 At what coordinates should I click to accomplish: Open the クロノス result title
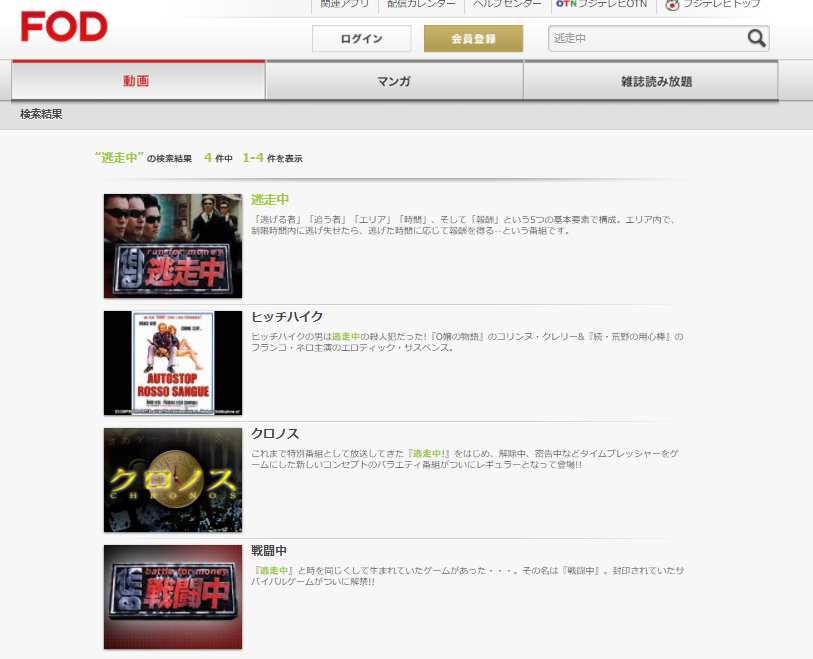coord(275,433)
